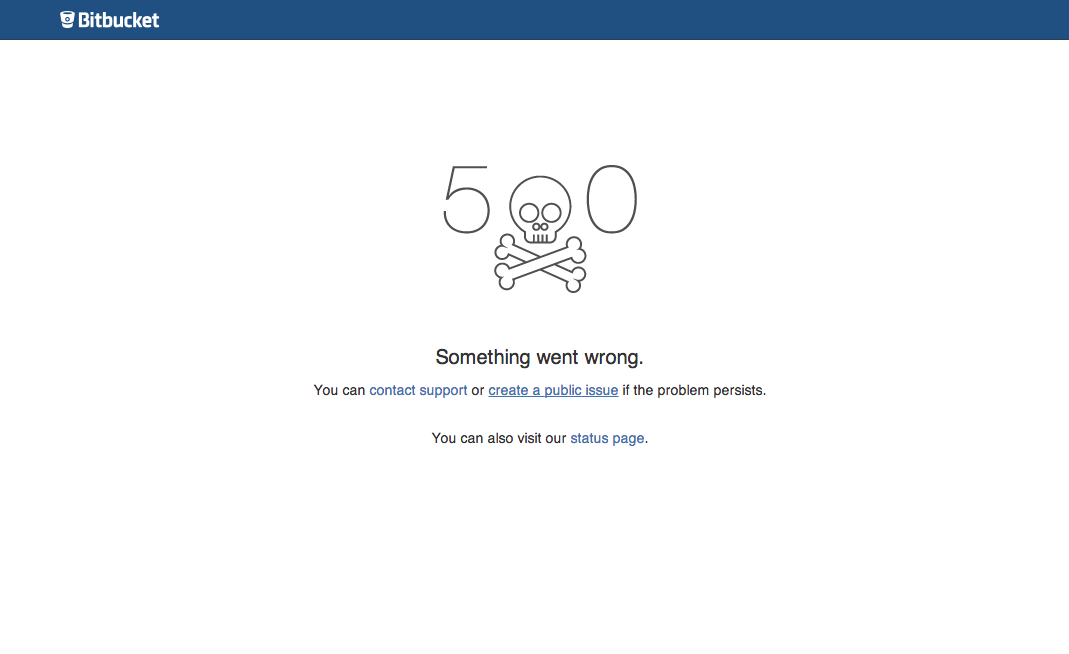Image resolution: width=1069 pixels, height=654 pixels.
Task: Click the 'You can' text before contact support
Action: click(x=340, y=390)
